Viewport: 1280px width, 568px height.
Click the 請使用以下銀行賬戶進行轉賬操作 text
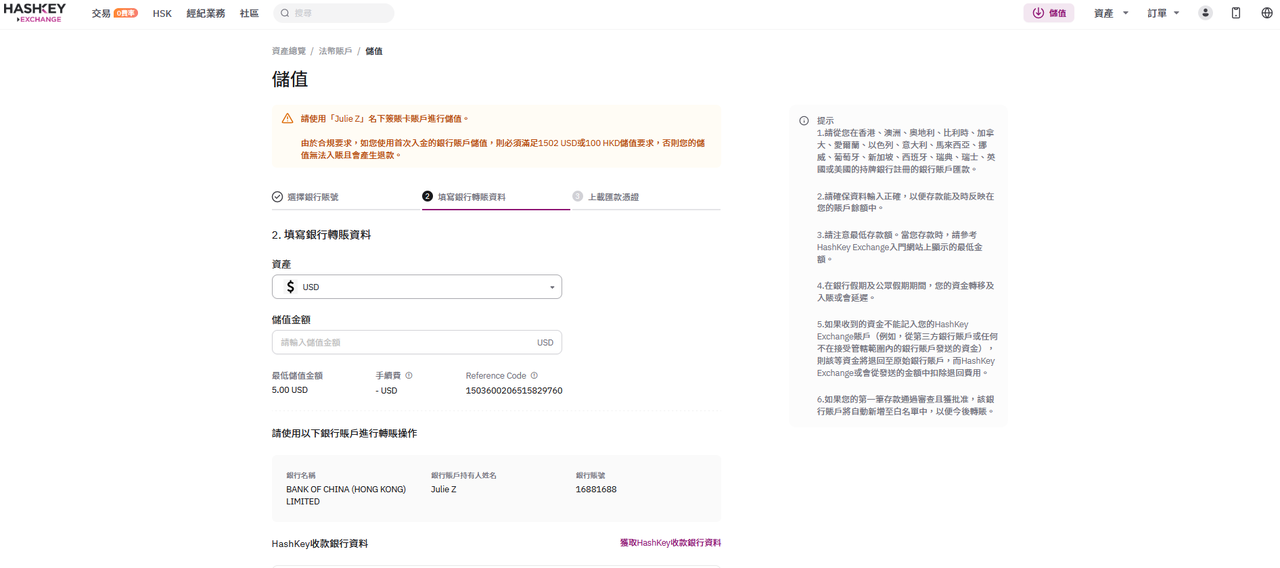click(x=344, y=433)
